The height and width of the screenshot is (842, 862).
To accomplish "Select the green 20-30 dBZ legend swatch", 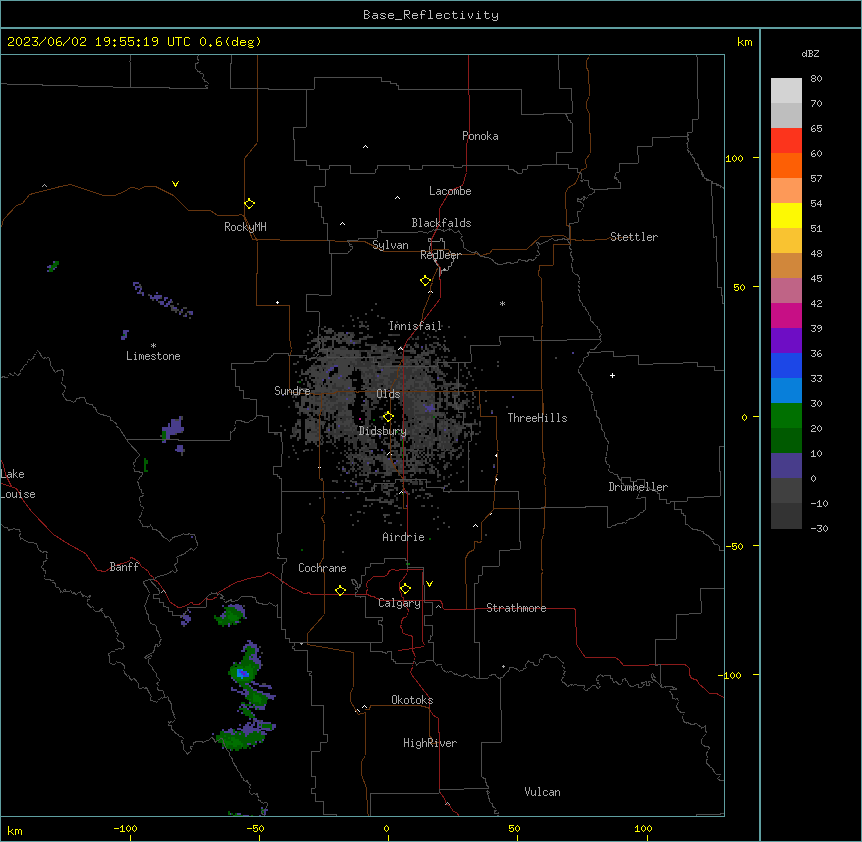I will pyautogui.click(x=786, y=416).
